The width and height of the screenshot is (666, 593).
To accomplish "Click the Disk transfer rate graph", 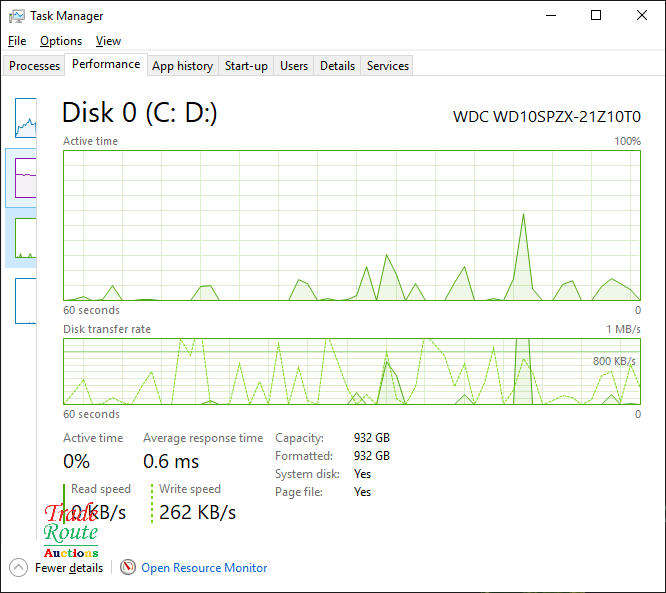I will click(351, 371).
